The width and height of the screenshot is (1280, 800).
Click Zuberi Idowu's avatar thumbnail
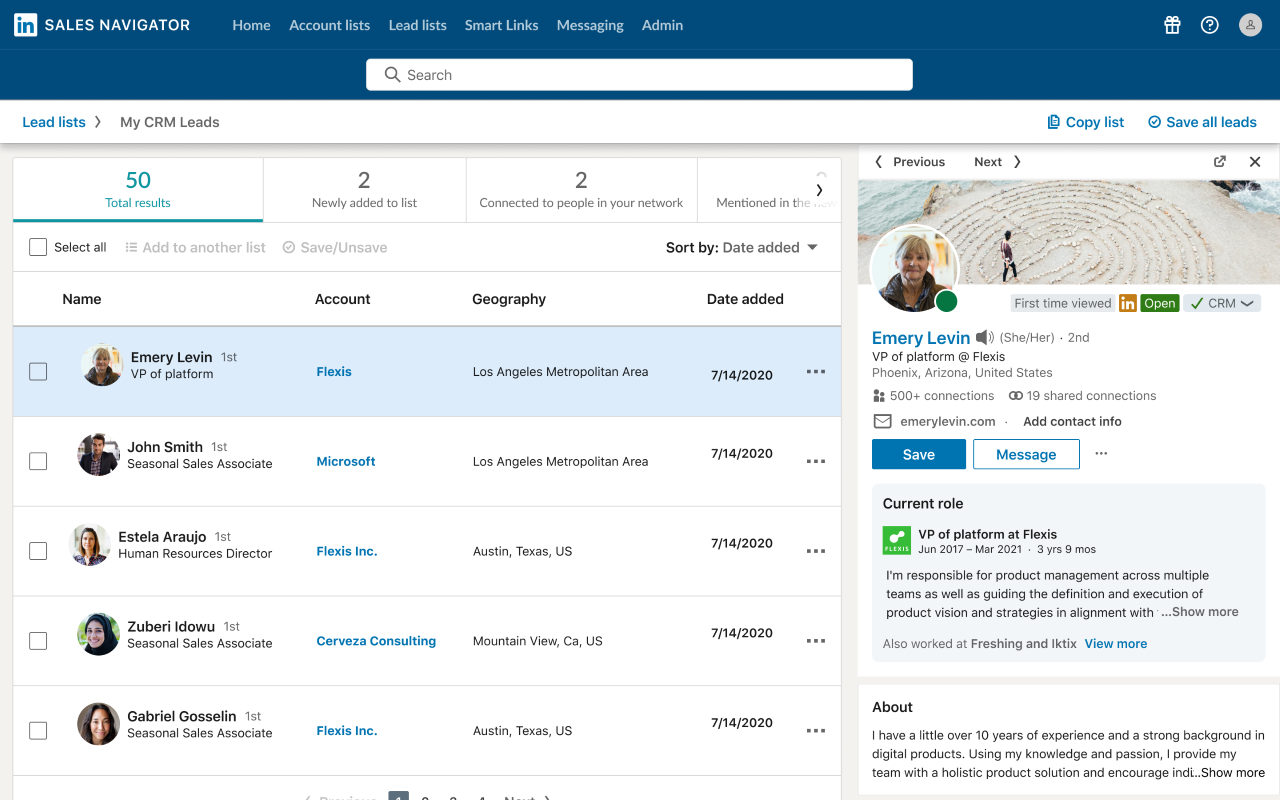tap(99, 634)
